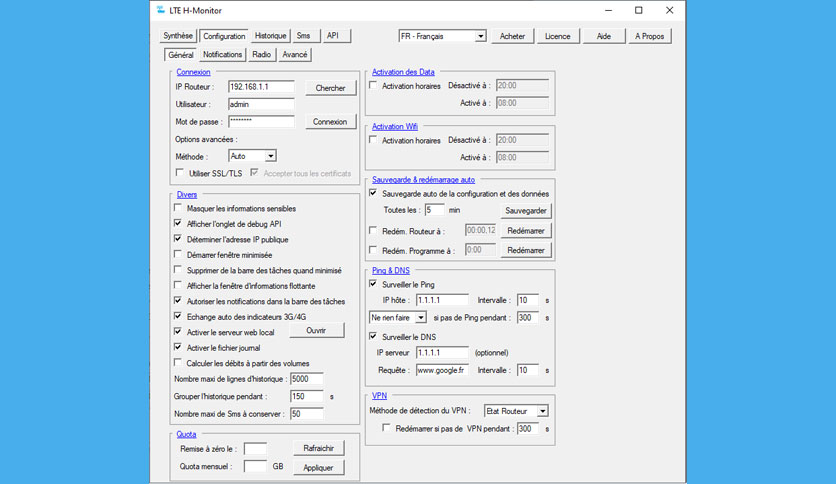Click the Rafraichir quota button
The image size is (836, 484).
318,448
